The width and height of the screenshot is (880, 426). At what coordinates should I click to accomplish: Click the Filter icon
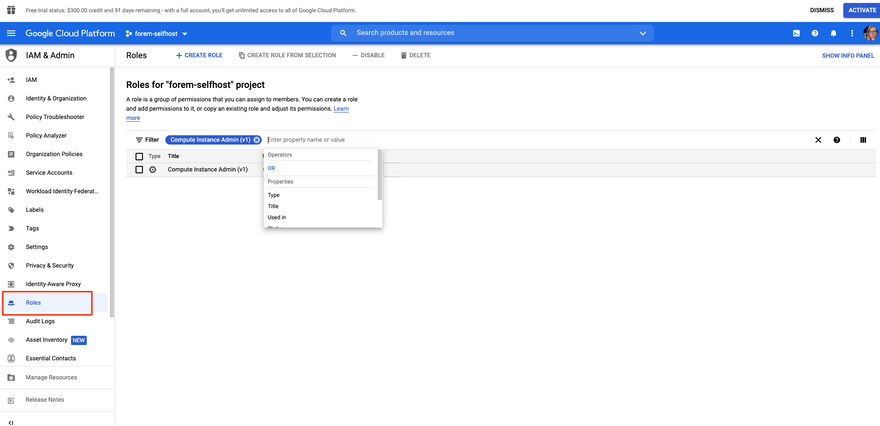pyautogui.click(x=139, y=140)
